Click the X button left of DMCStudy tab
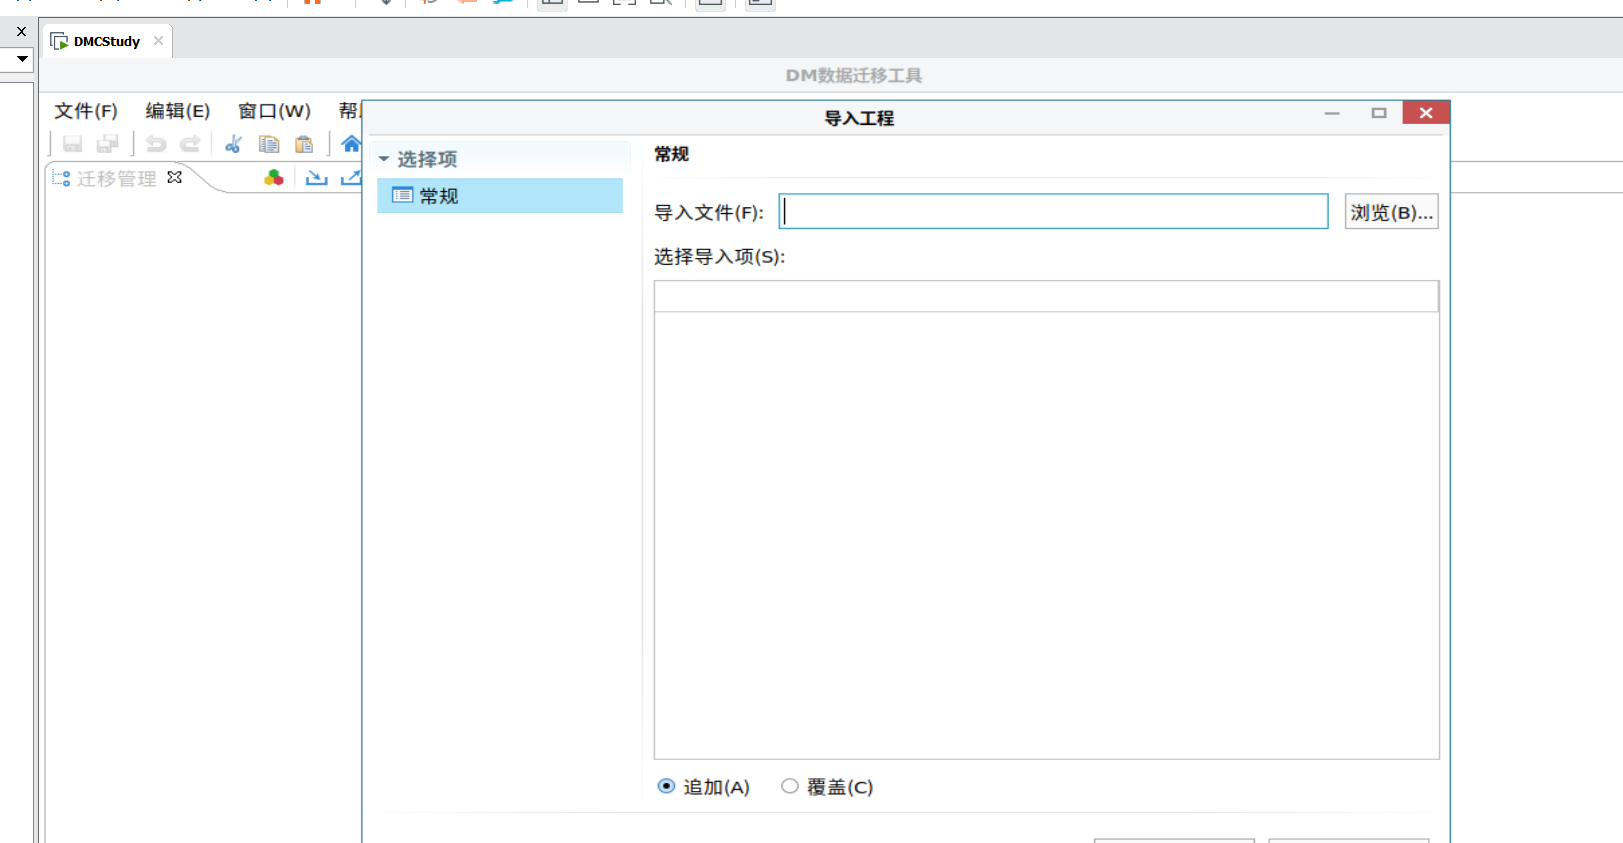 (x=21, y=32)
